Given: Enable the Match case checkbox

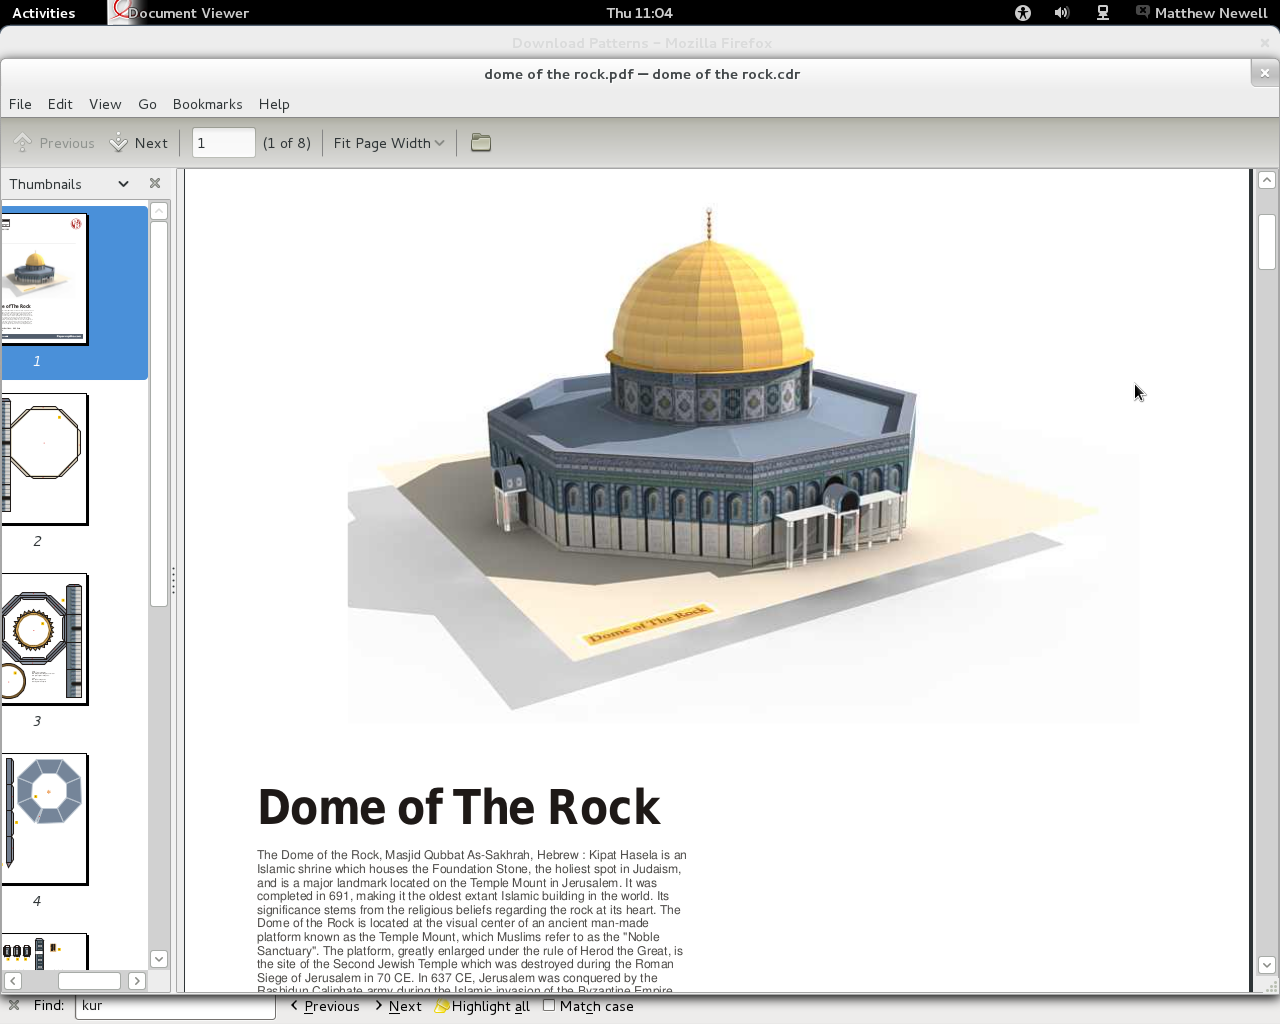Looking at the screenshot, I should (549, 1006).
